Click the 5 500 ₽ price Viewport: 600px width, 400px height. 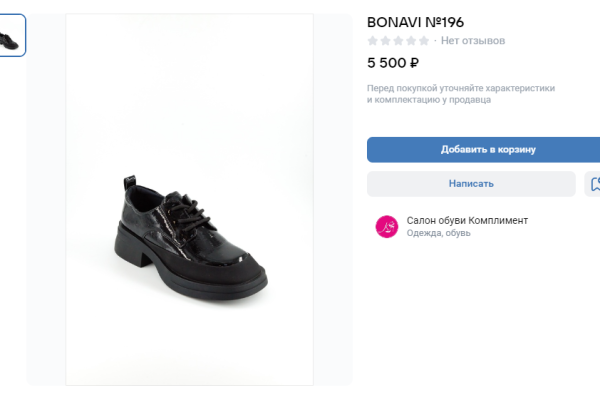(x=393, y=63)
